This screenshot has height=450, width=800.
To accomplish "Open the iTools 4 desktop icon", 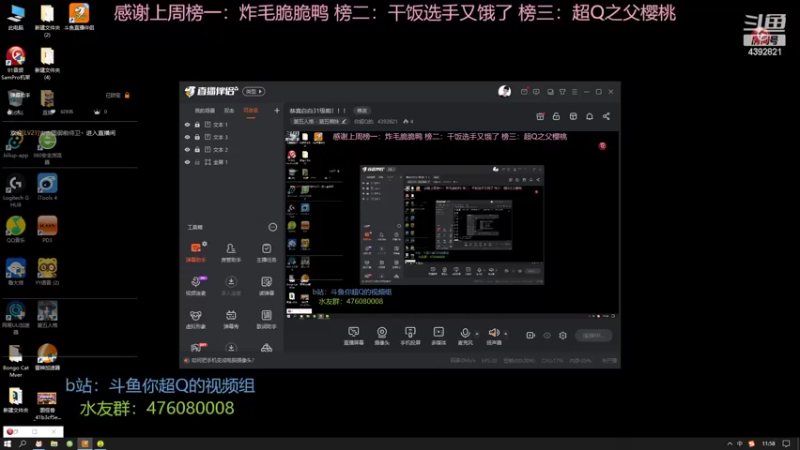I will (x=47, y=187).
